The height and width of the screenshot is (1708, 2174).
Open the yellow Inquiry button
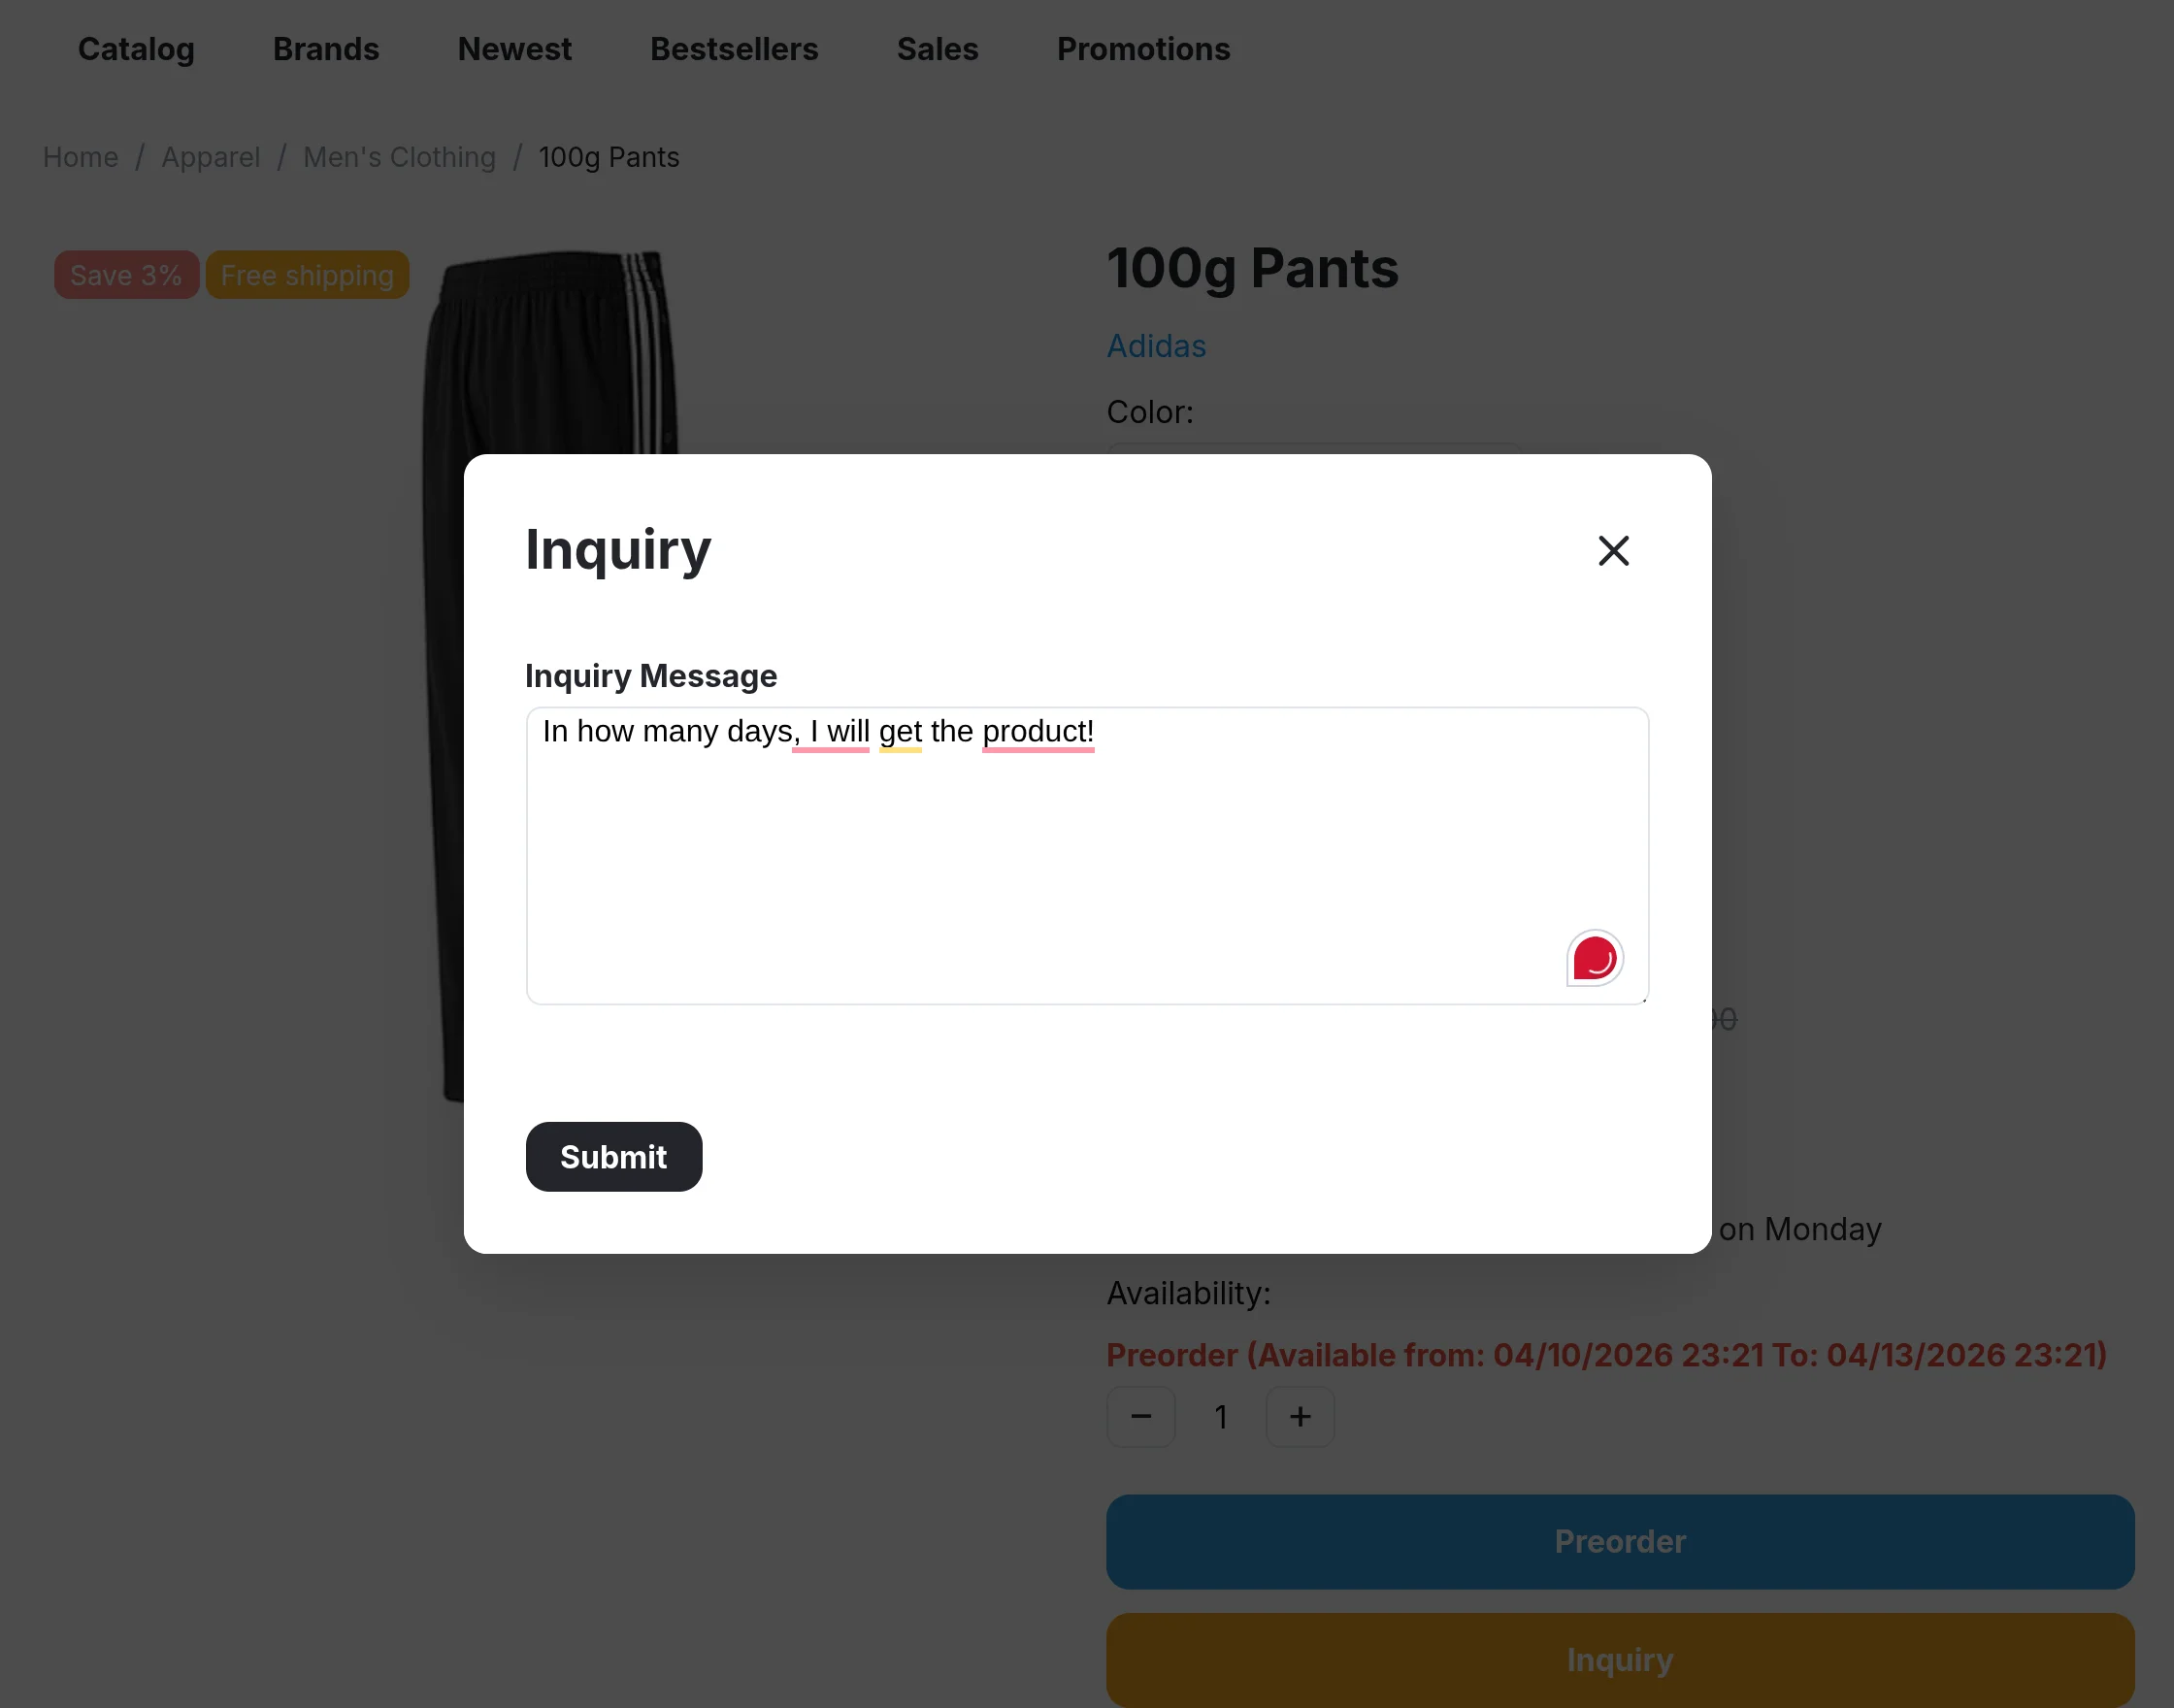point(1618,1660)
